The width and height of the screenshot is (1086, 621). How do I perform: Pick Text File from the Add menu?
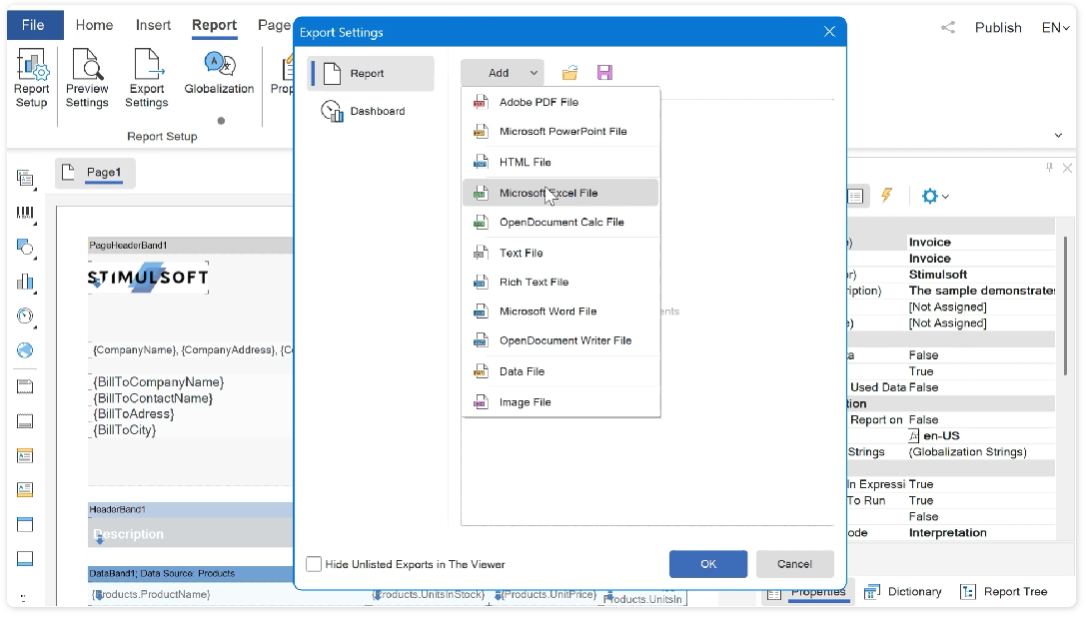click(560, 253)
